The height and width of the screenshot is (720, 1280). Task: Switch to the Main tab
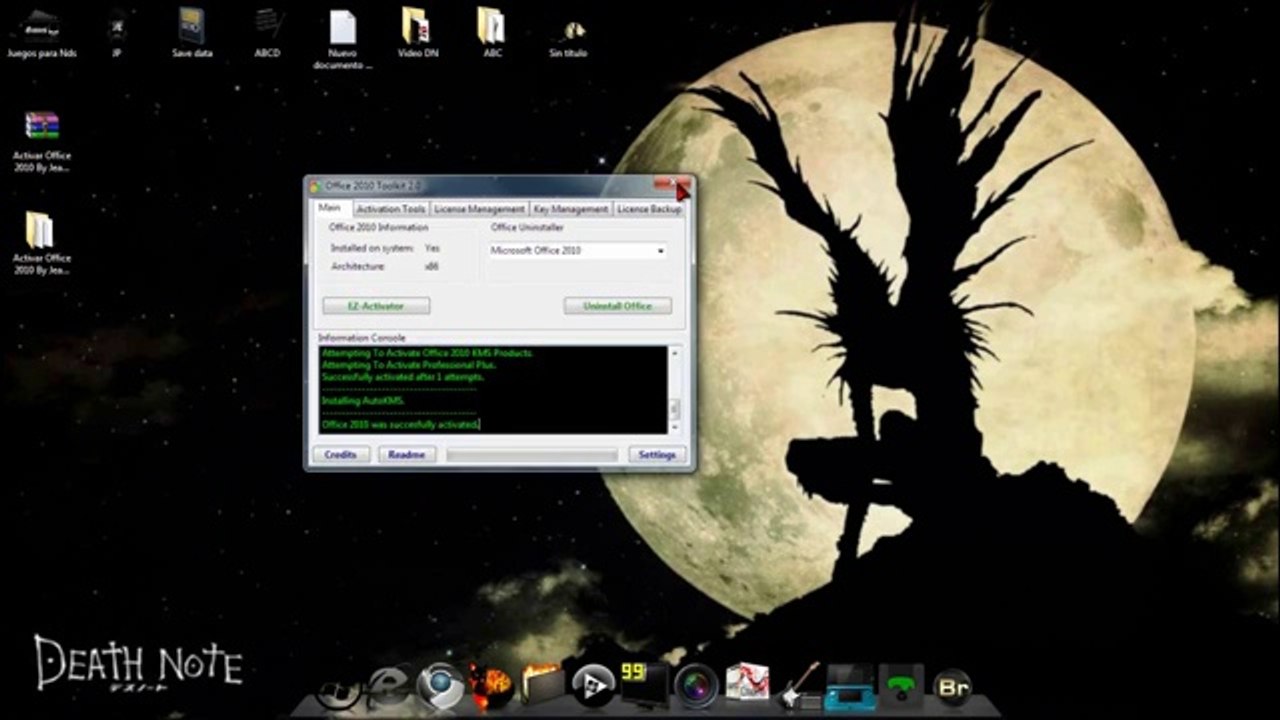[330, 208]
